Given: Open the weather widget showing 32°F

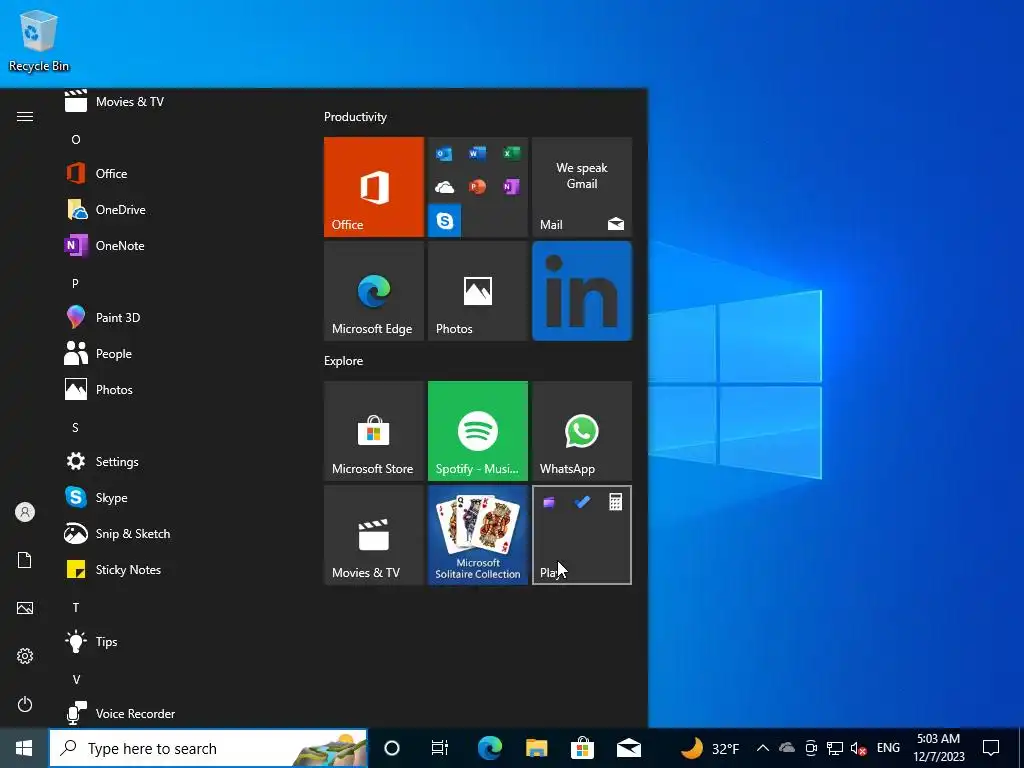Looking at the screenshot, I should pos(710,748).
